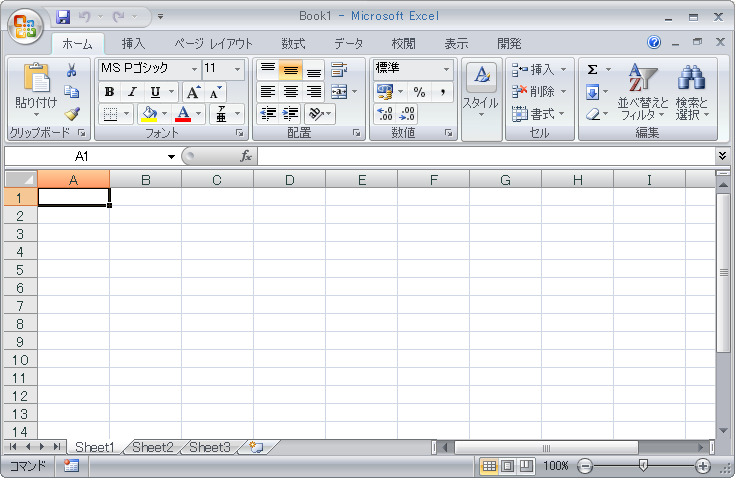Switch to Page Layout view button
Viewport: 735px width, 478px height.
[x=507, y=466]
